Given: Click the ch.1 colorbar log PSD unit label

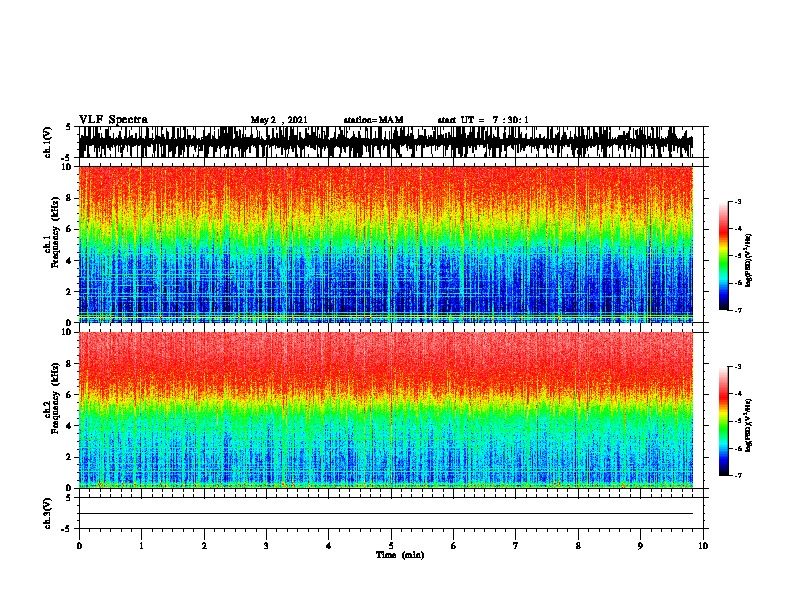Looking at the screenshot, I should (x=749, y=260).
